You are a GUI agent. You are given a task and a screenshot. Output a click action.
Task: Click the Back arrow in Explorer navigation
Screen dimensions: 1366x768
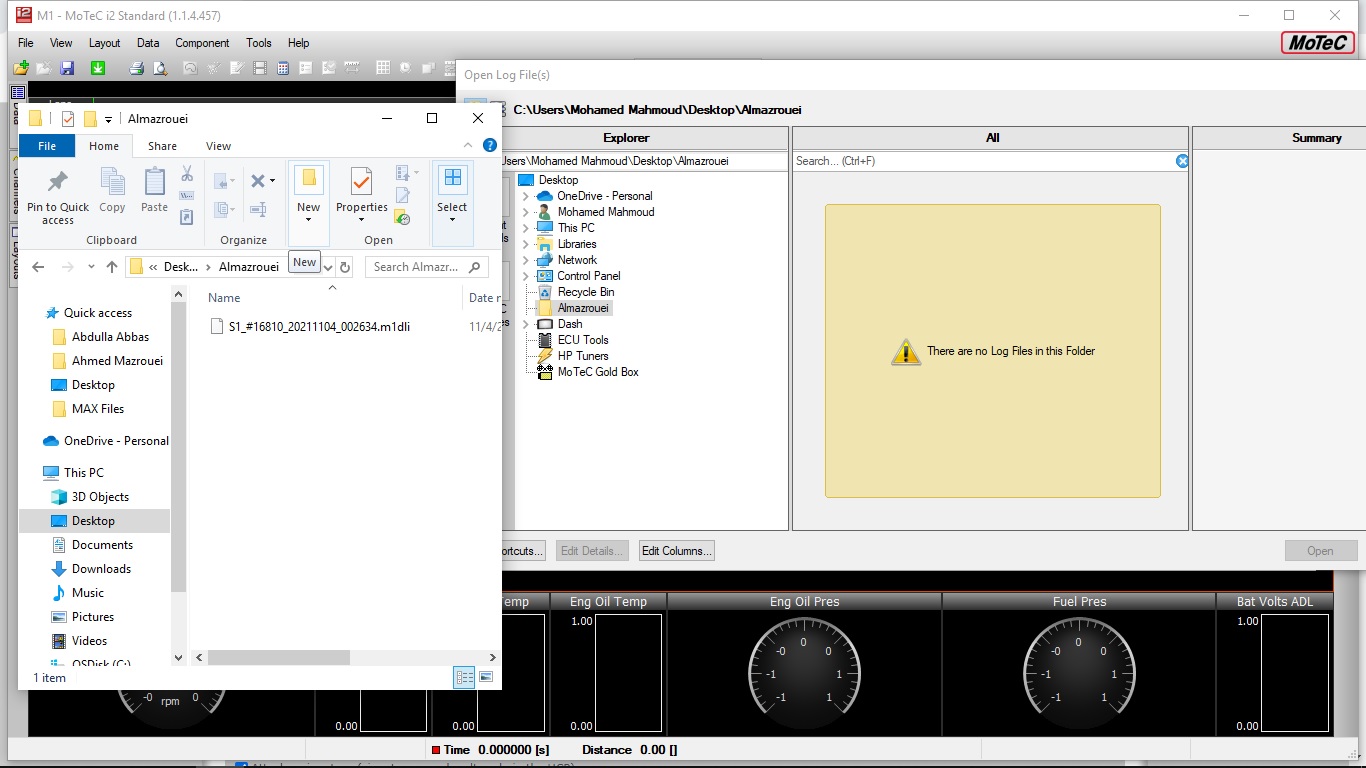click(x=38, y=267)
